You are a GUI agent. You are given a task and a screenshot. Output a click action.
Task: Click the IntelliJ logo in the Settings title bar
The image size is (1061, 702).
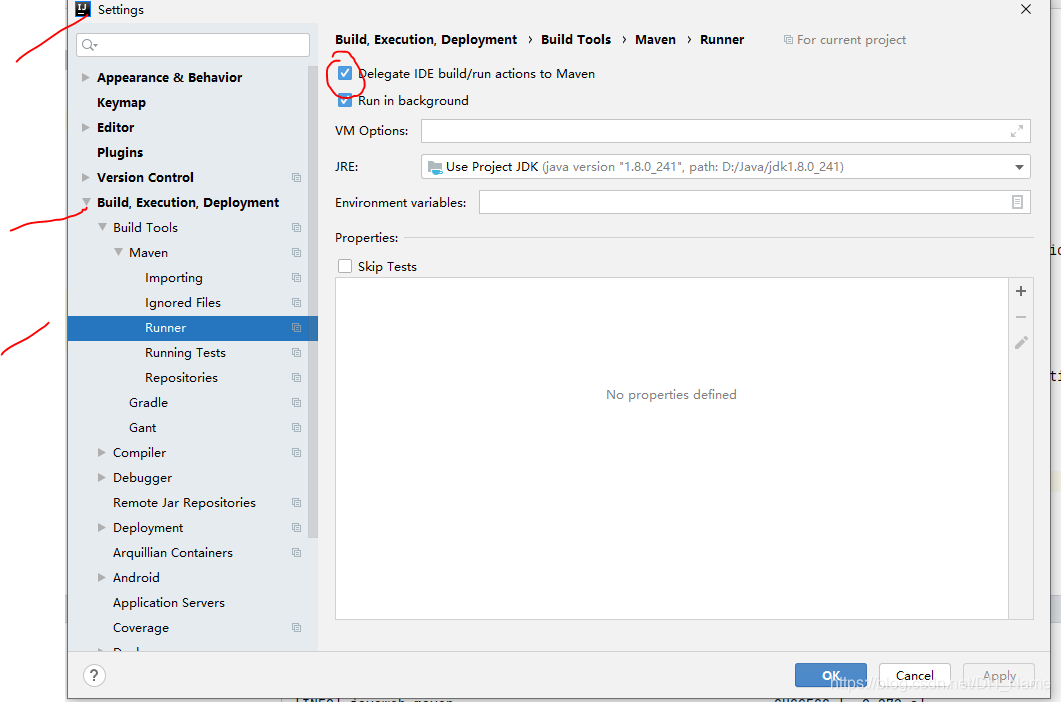coord(83,9)
